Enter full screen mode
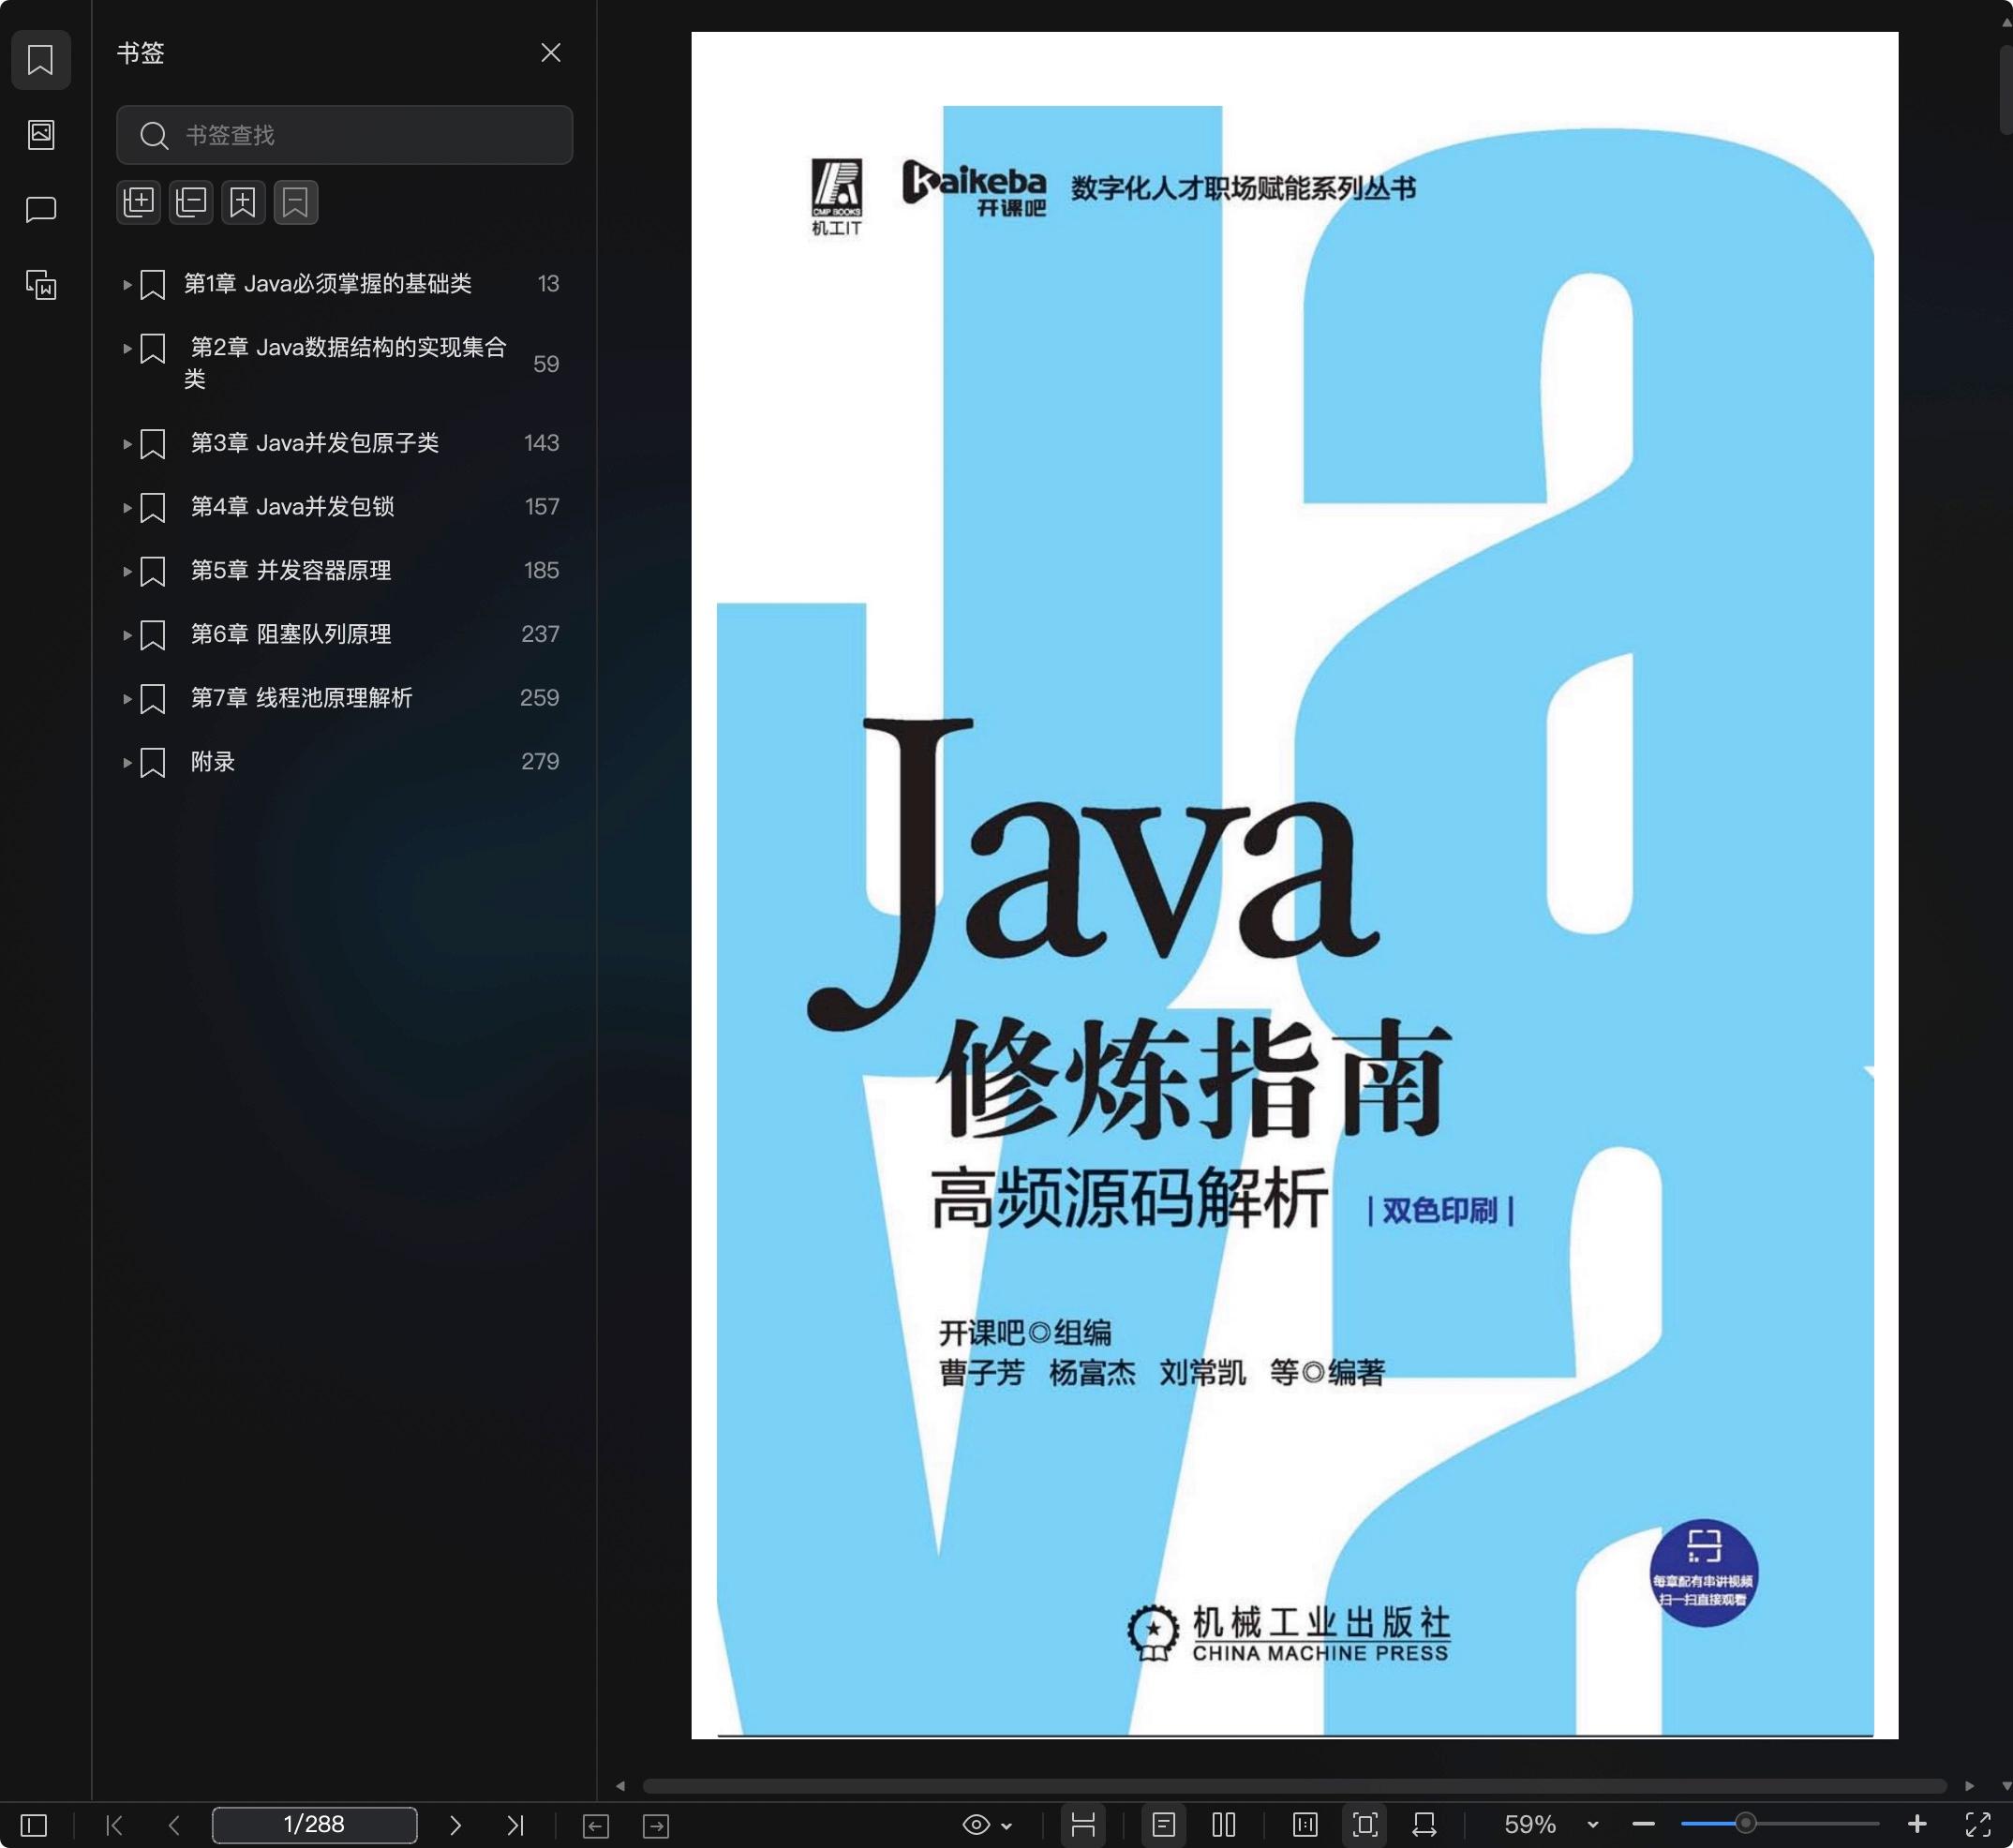This screenshot has height=1848, width=2013. (x=1978, y=1825)
